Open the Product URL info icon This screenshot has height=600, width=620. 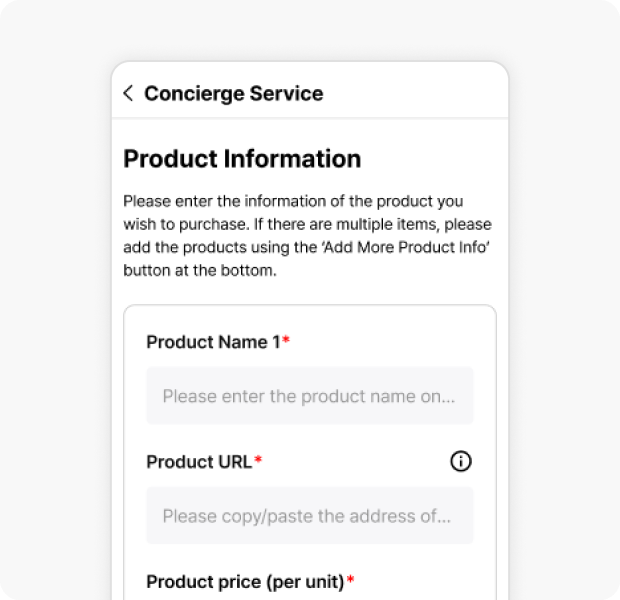point(460,461)
